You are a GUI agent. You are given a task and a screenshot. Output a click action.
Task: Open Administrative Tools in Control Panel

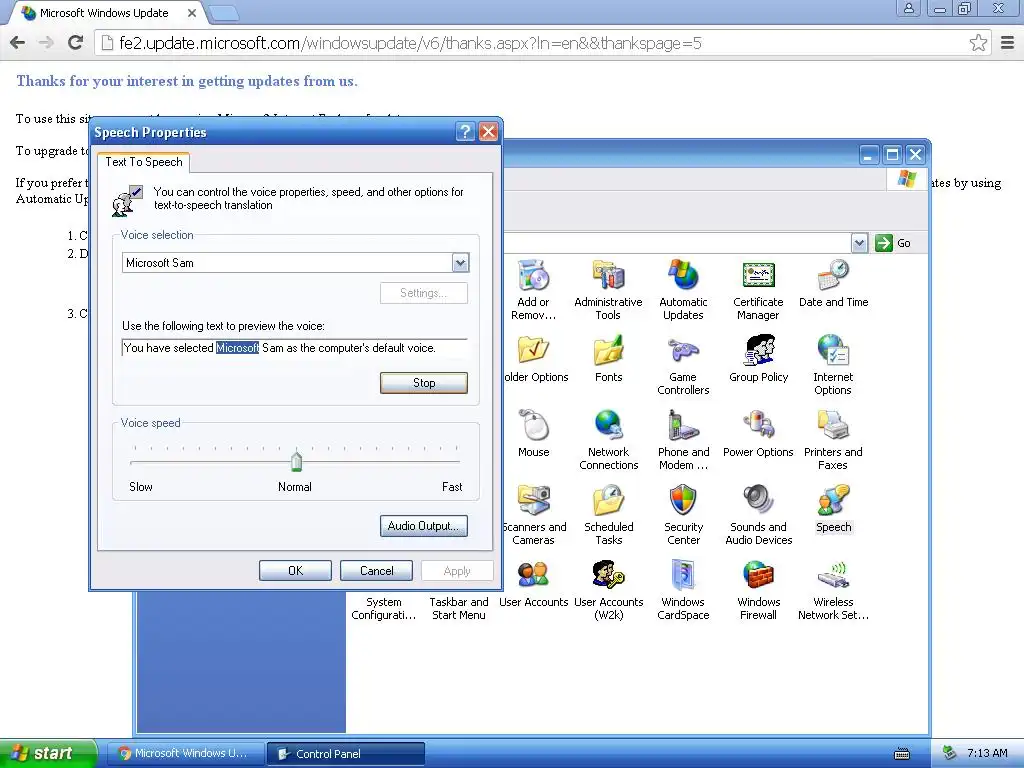(x=608, y=290)
